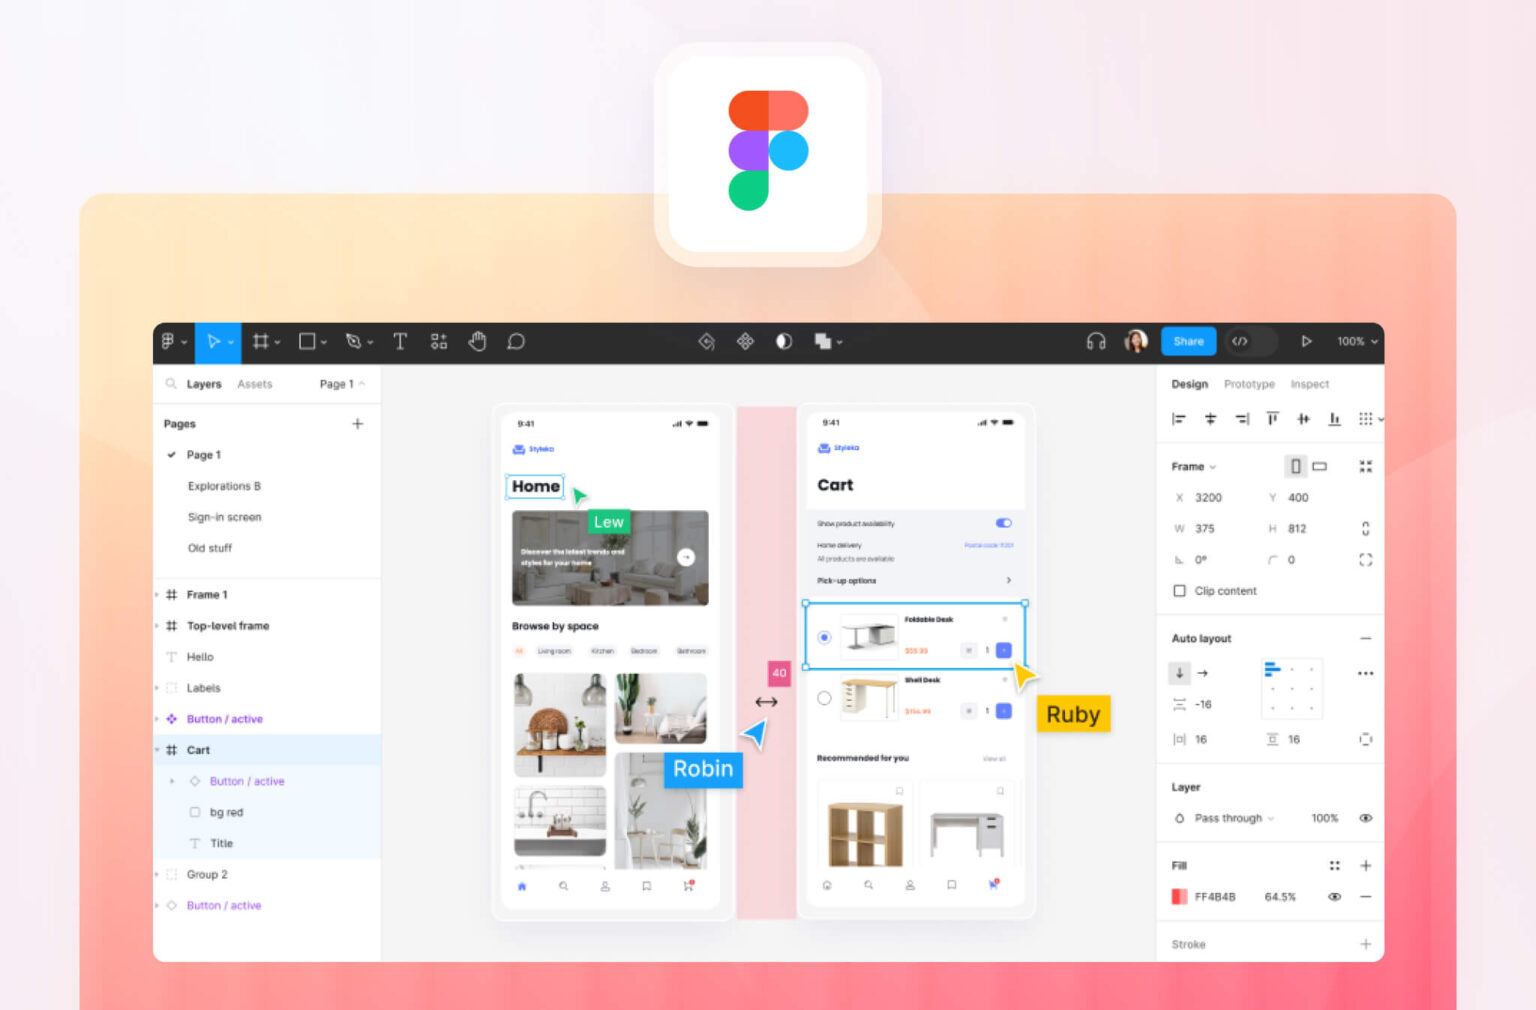Click the Share button

[x=1188, y=341]
